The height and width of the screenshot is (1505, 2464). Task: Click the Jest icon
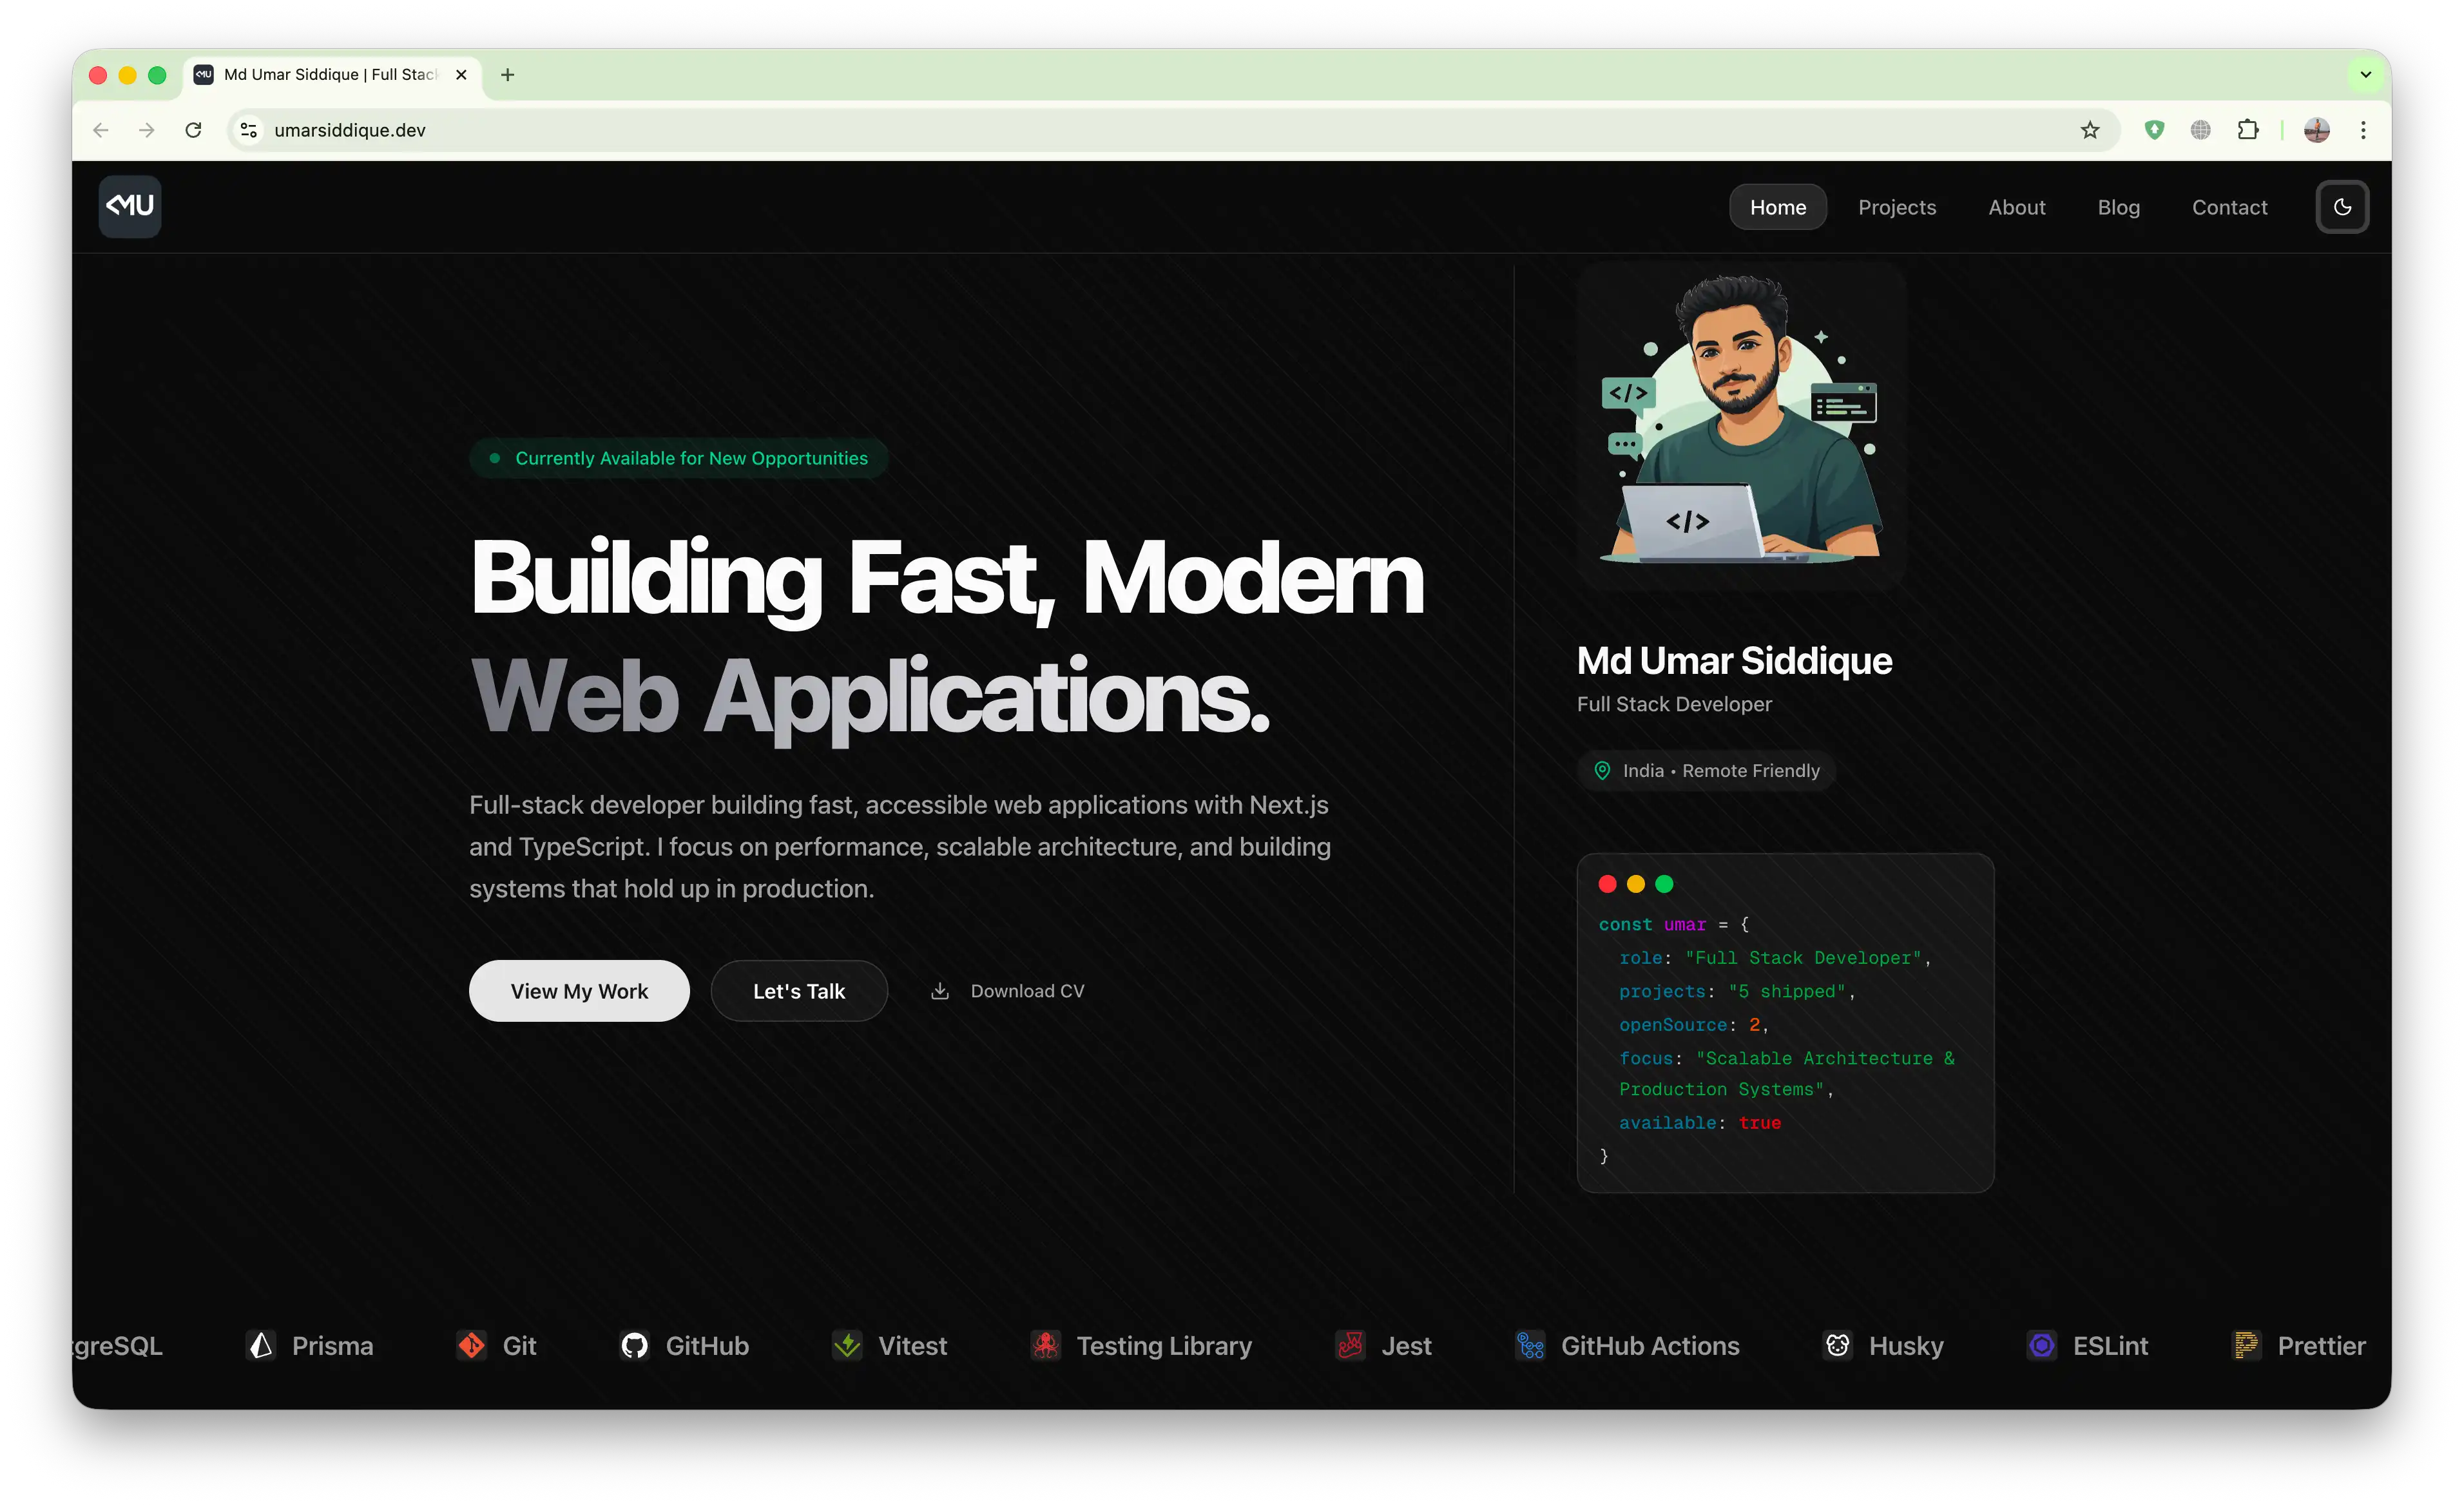[1350, 1345]
